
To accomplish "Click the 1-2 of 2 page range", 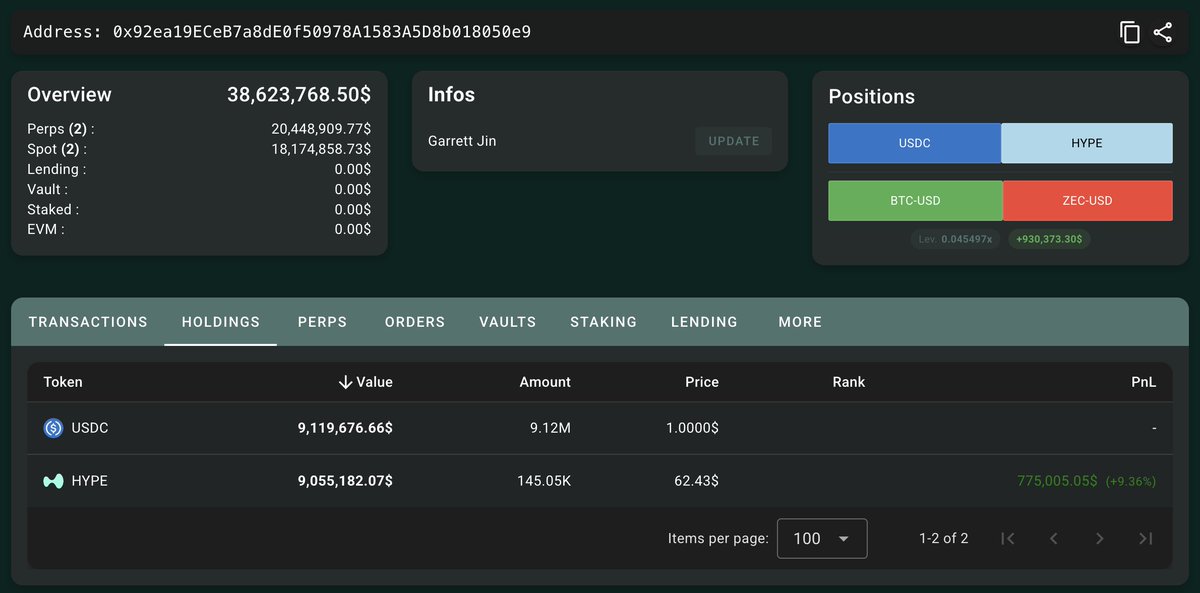I will click(944, 538).
